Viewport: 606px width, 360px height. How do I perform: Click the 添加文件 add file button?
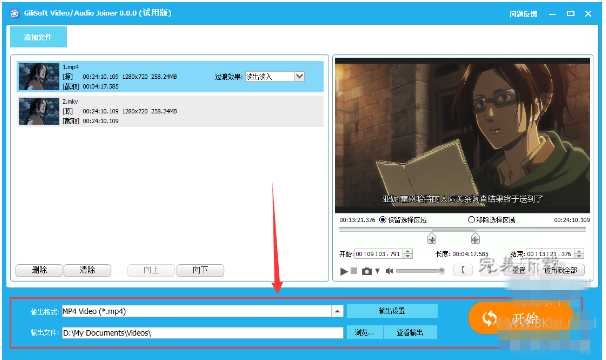(38, 37)
